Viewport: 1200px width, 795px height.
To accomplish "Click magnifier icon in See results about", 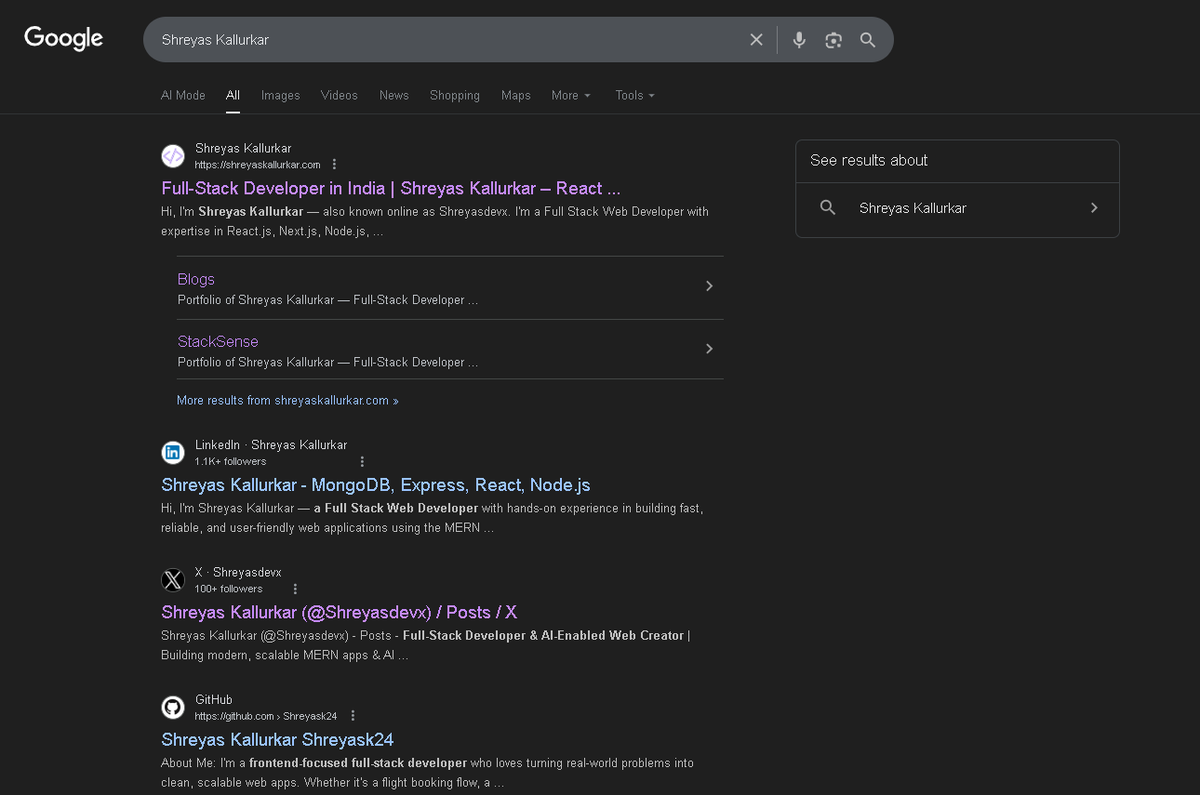I will [827, 208].
